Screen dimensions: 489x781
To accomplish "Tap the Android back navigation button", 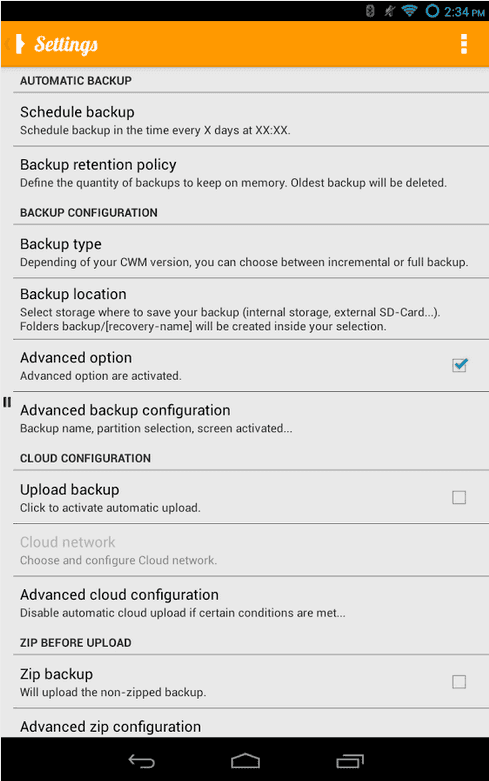I will [142, 761].
